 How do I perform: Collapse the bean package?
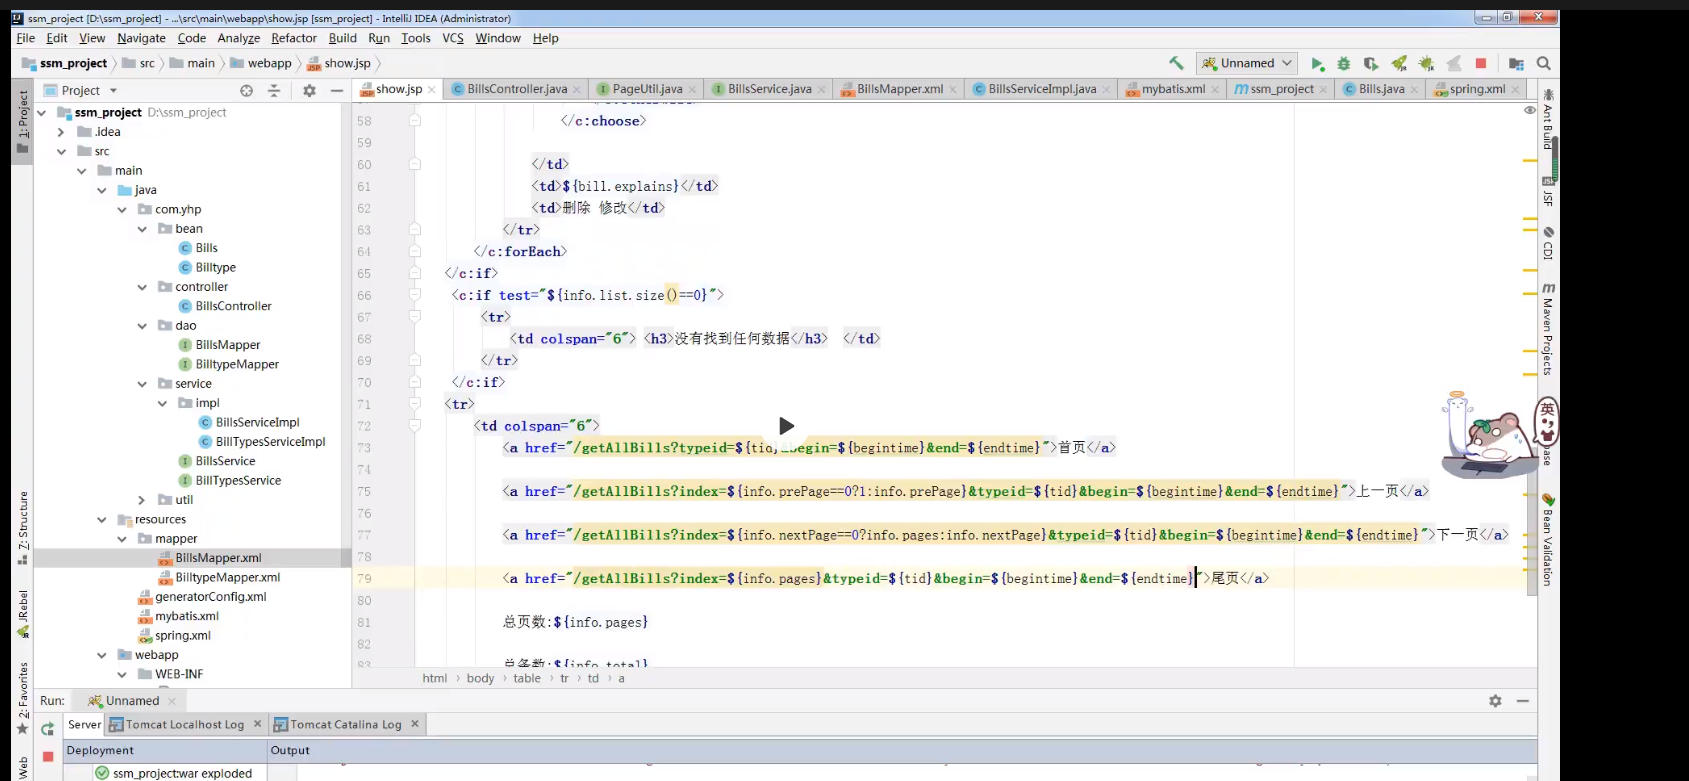click(142, 229)
